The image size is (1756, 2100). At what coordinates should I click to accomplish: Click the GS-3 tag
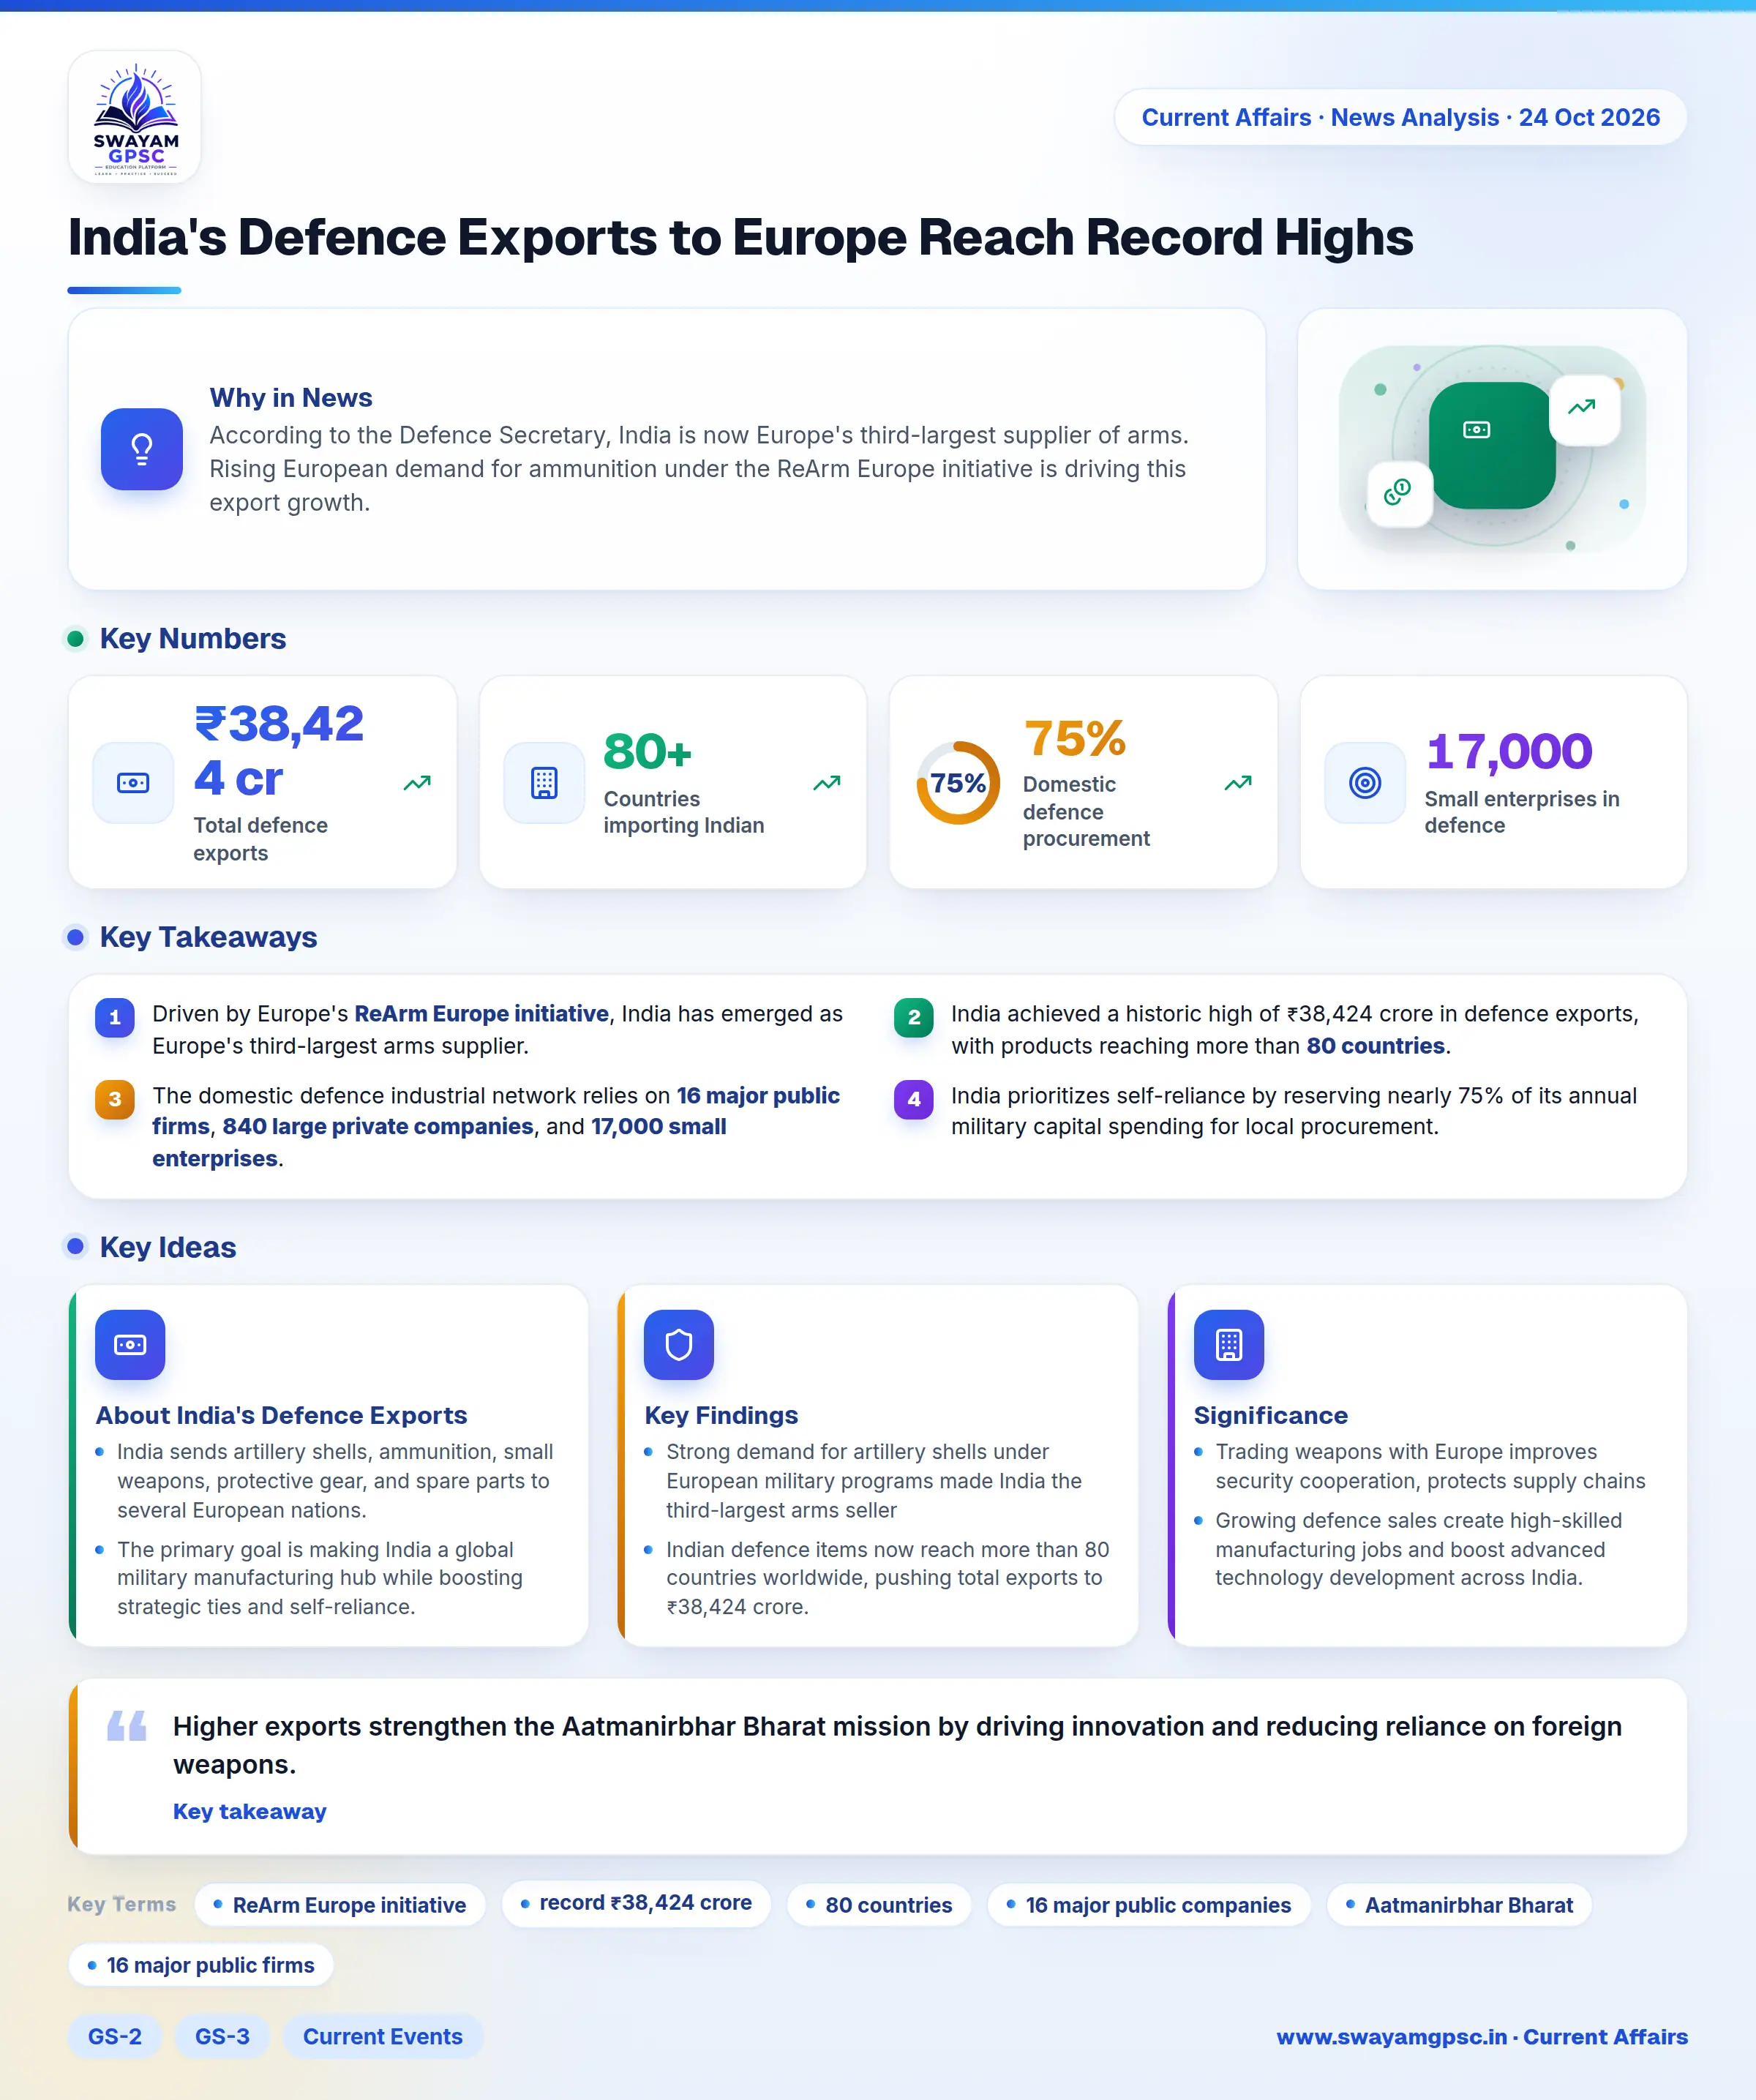click(222, 2037)
